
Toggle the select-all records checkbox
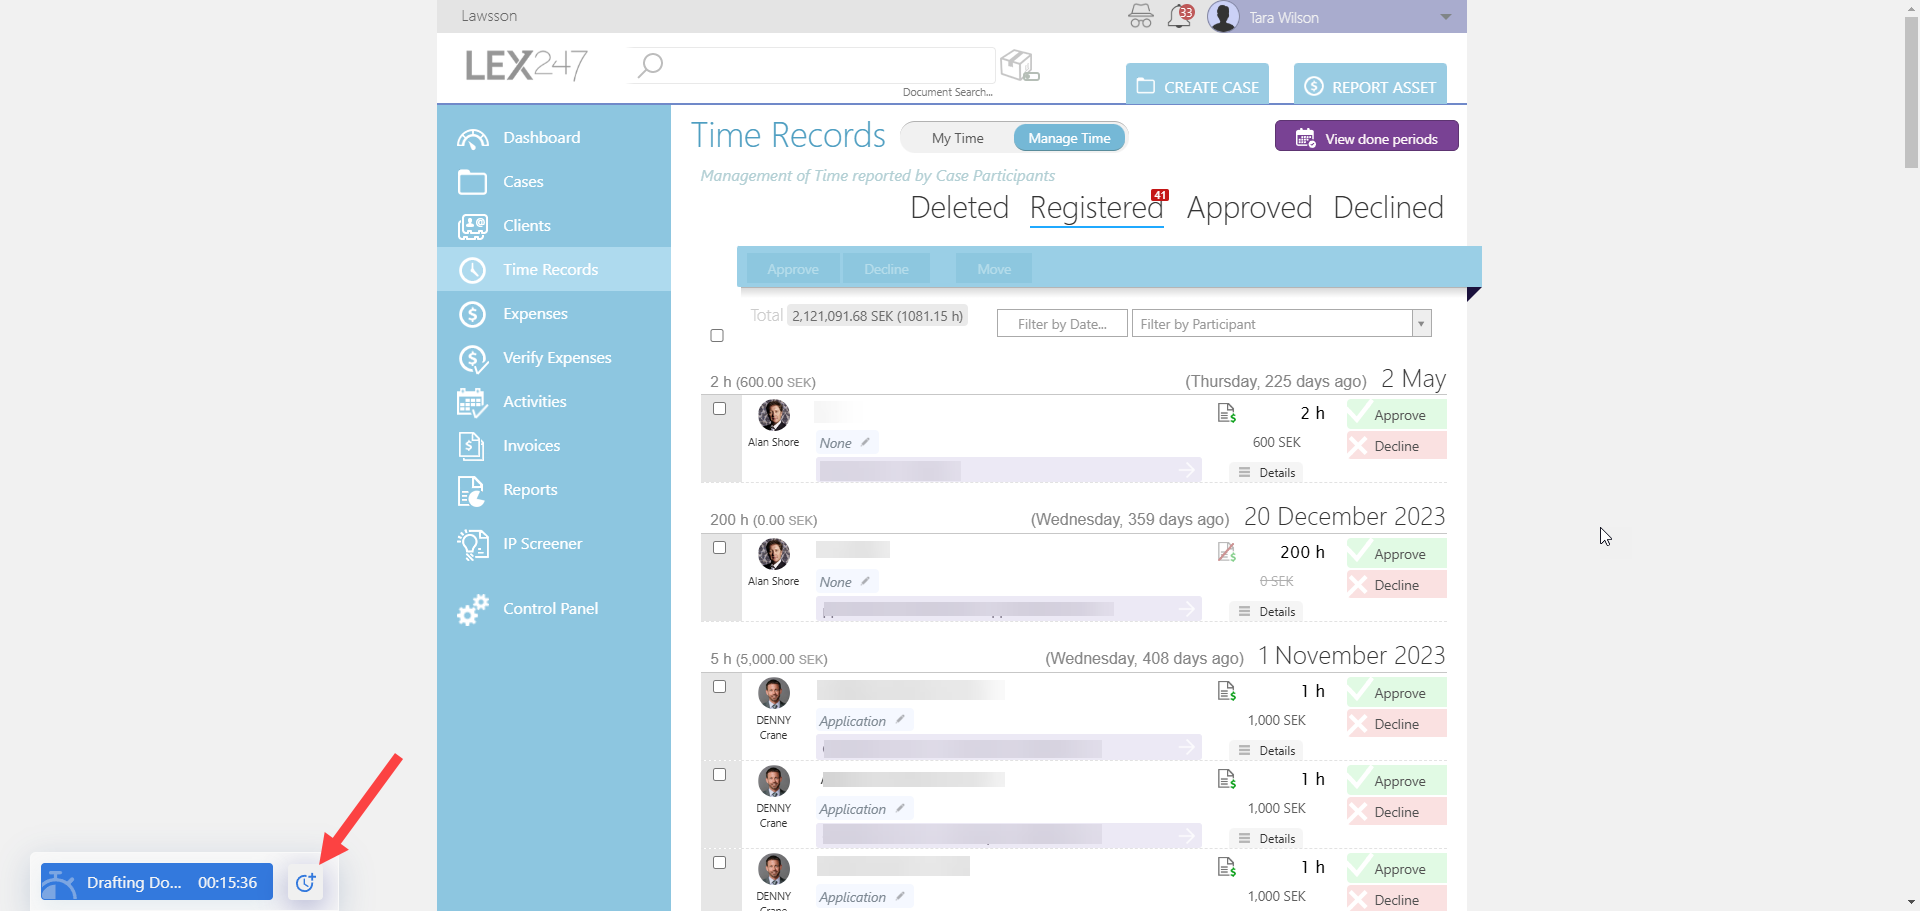pyautogui.click(x=717, y=336)
